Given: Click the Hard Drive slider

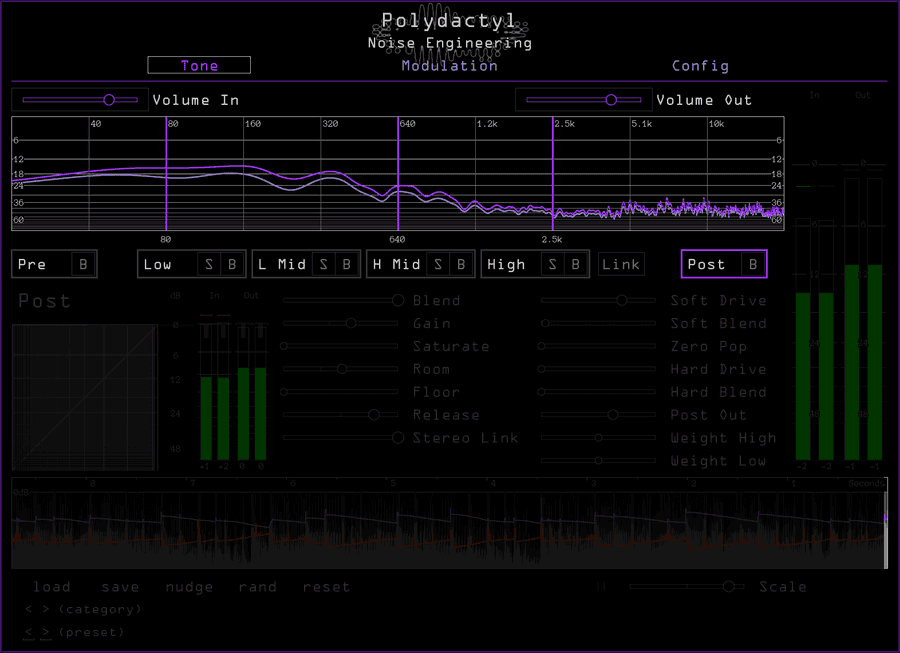Looking at the screenshot, I should pyautogui.click(x=598, y=369).
